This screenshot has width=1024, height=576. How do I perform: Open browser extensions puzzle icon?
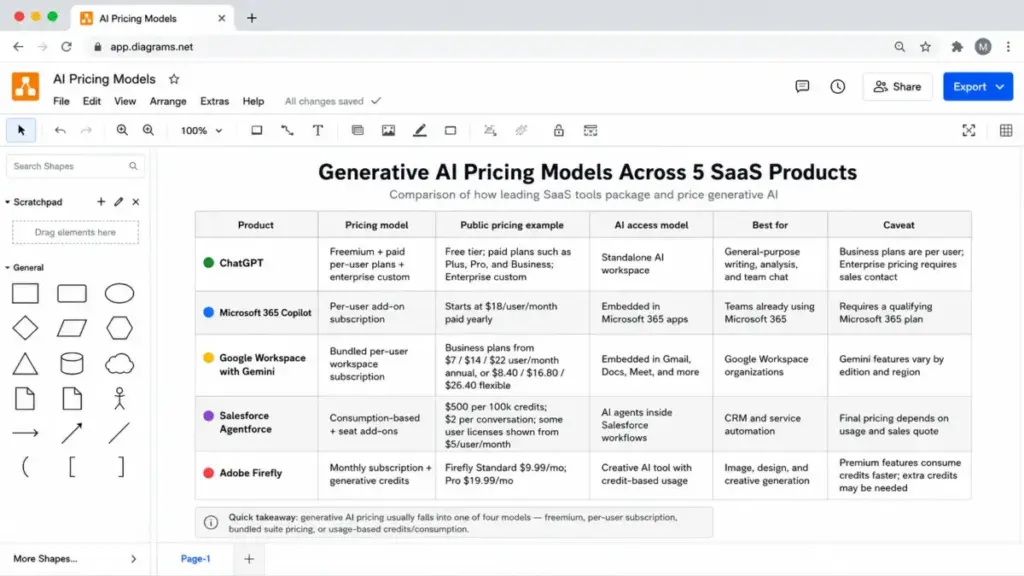[957, 47]
